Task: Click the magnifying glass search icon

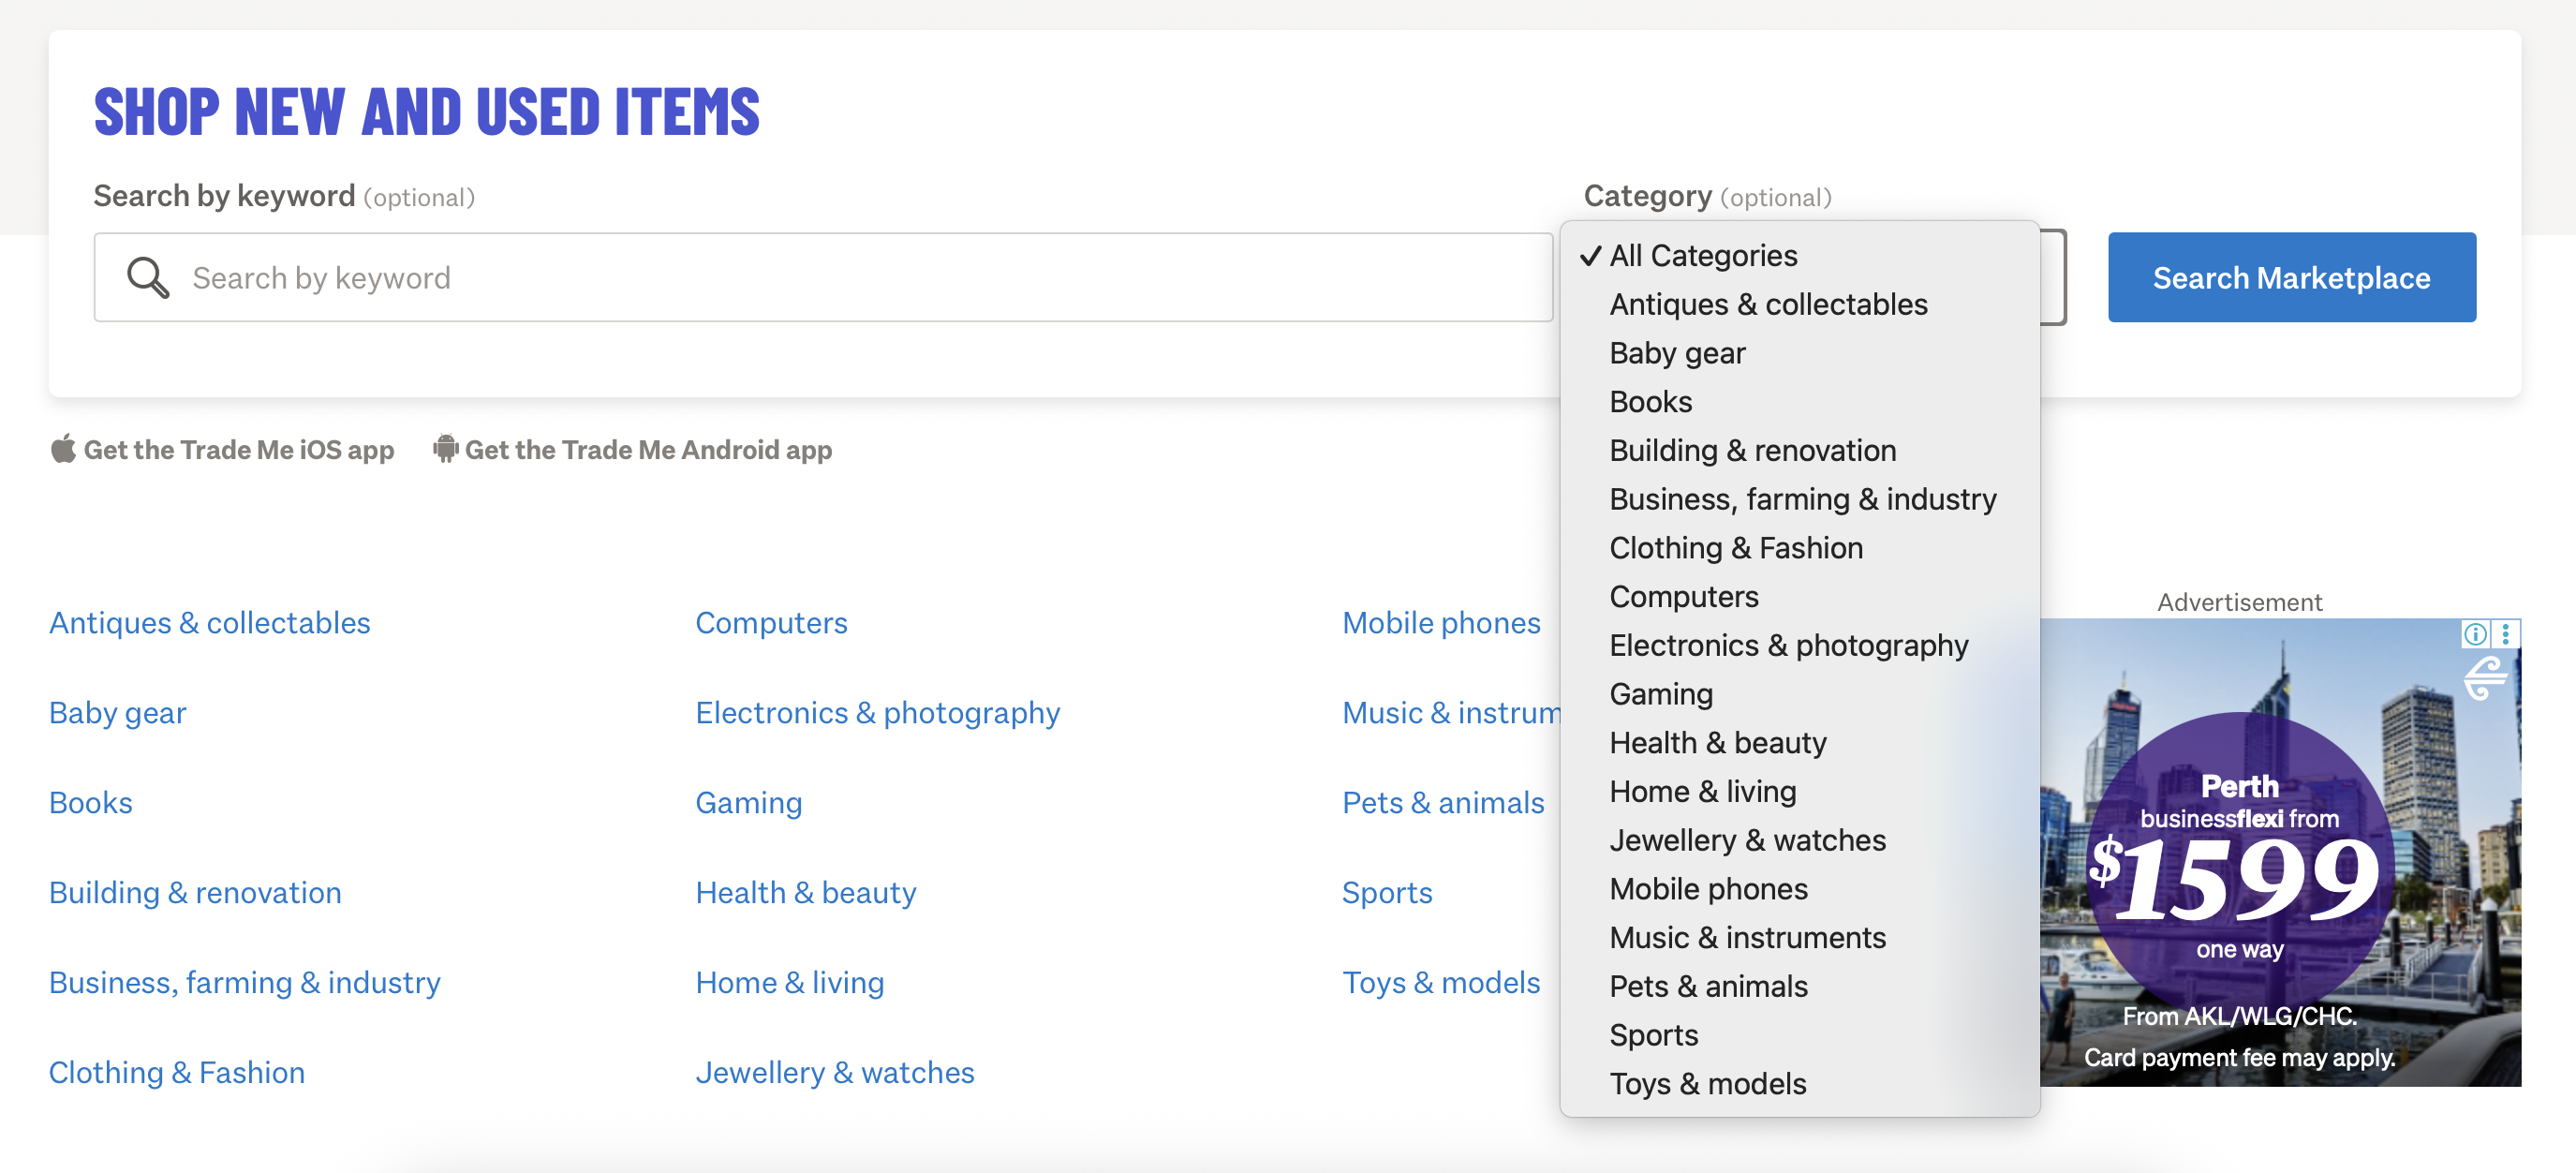Action: pyautogui.click(x=148, y=277)
